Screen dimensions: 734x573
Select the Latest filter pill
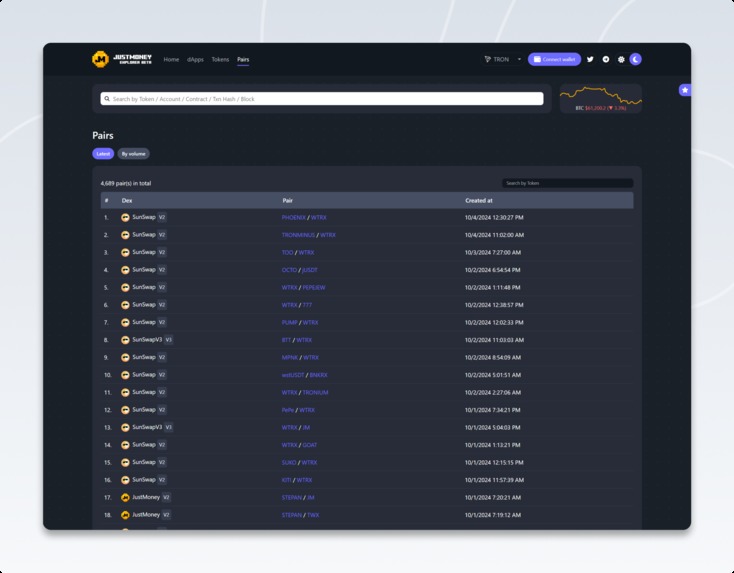[103, 154]
